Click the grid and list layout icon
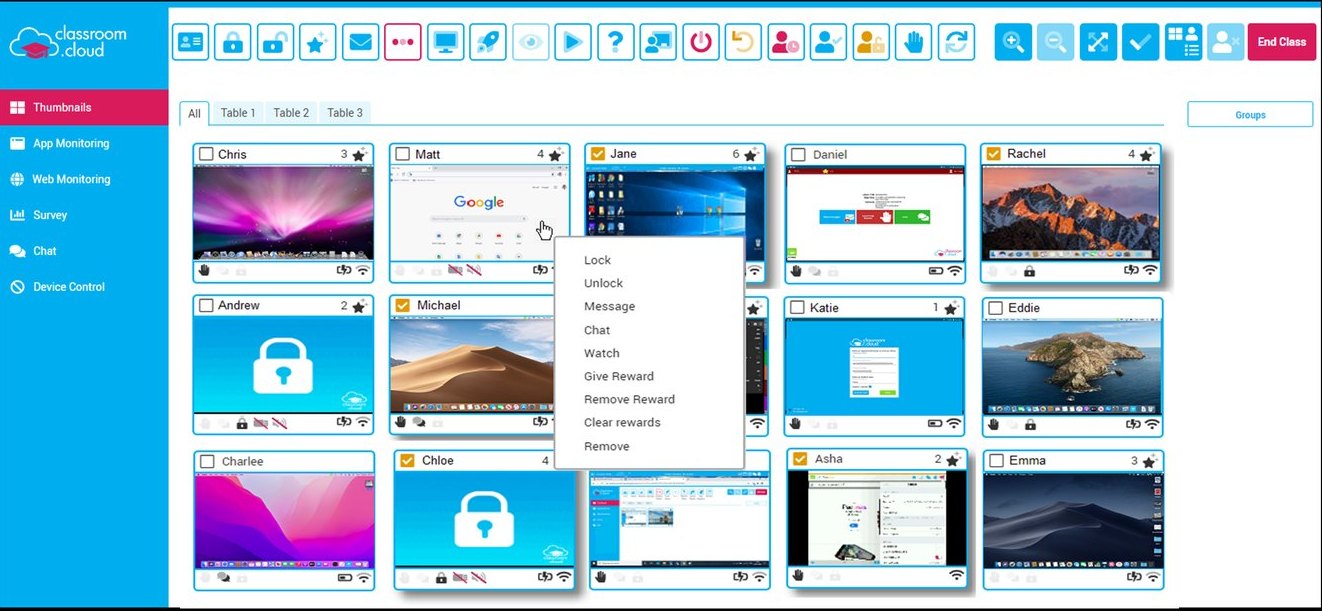1322x611 pixels. point(1184,42)
